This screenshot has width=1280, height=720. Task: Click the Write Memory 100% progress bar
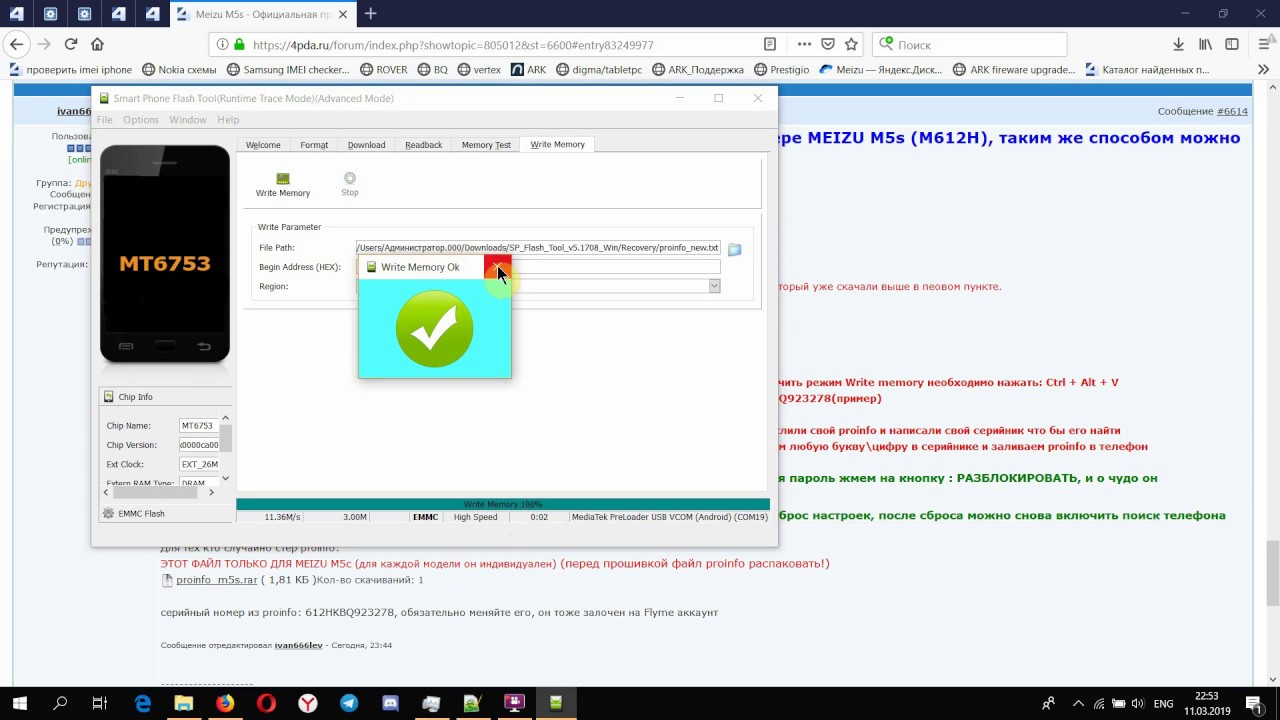503,504
